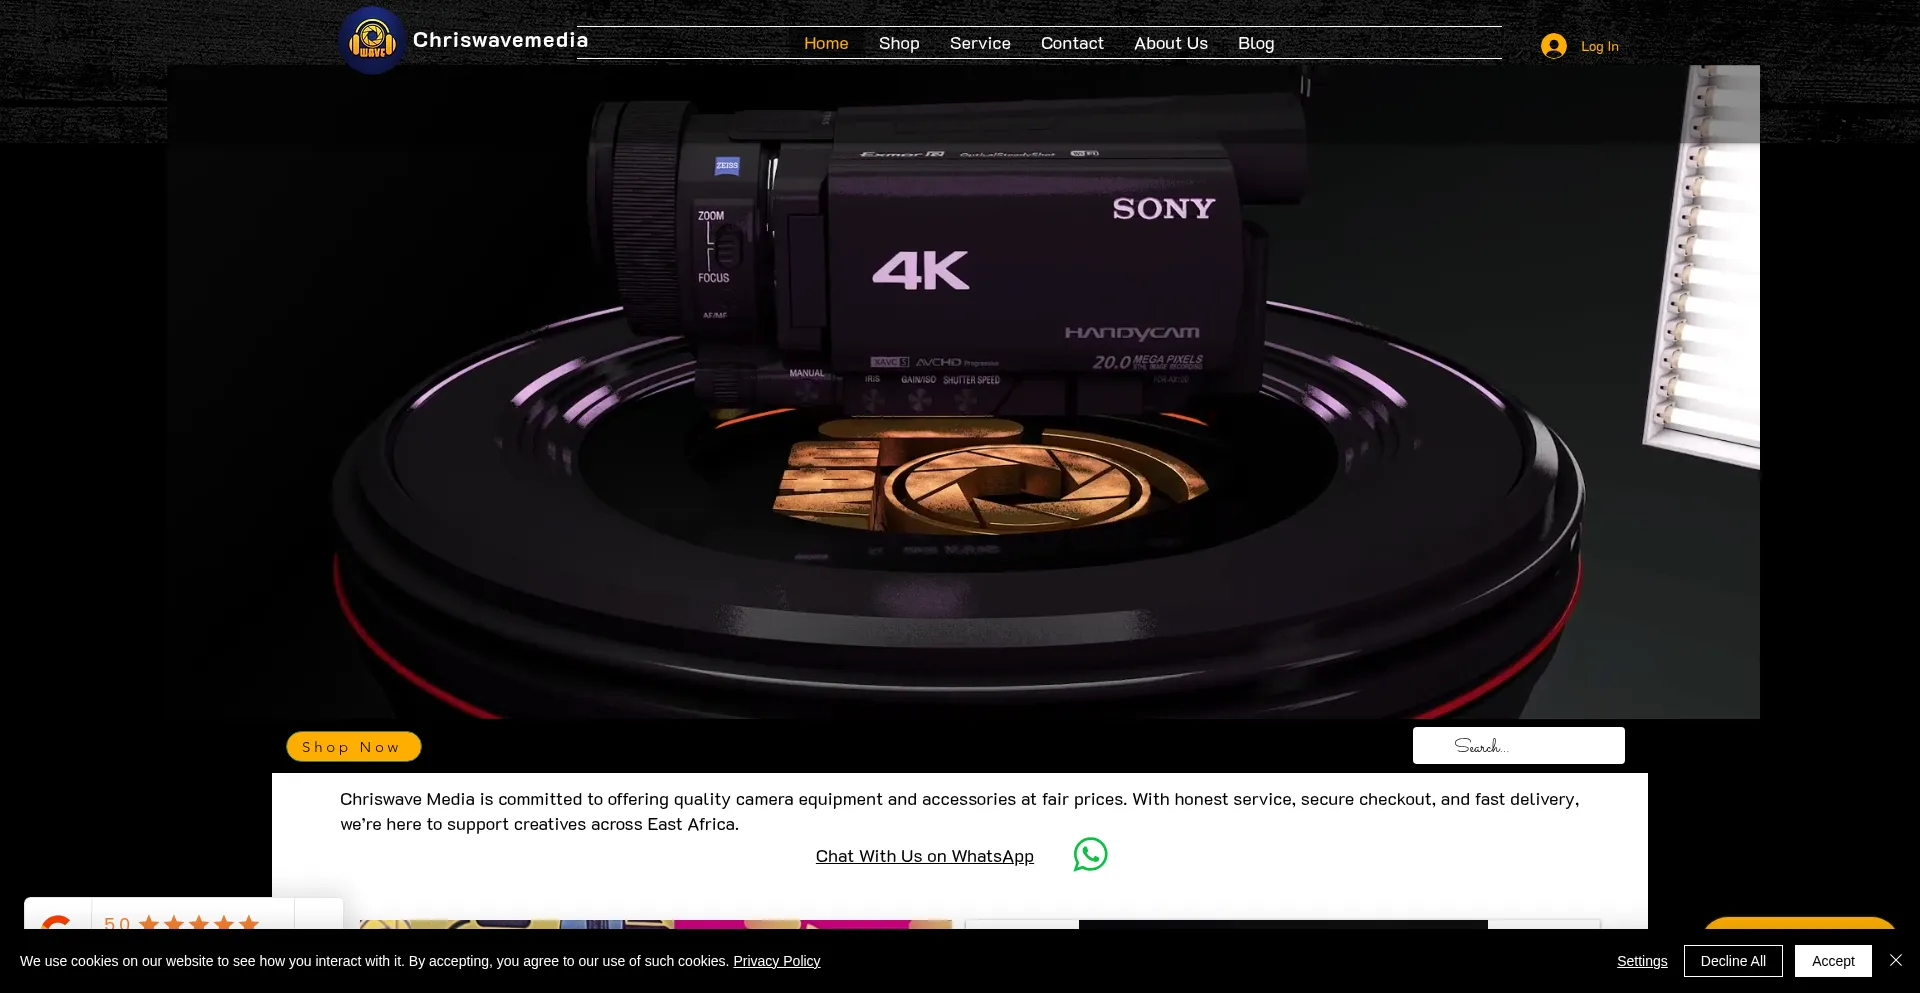1920x993 pixels.
Task: Open the Blog section
Action: 1255,43
